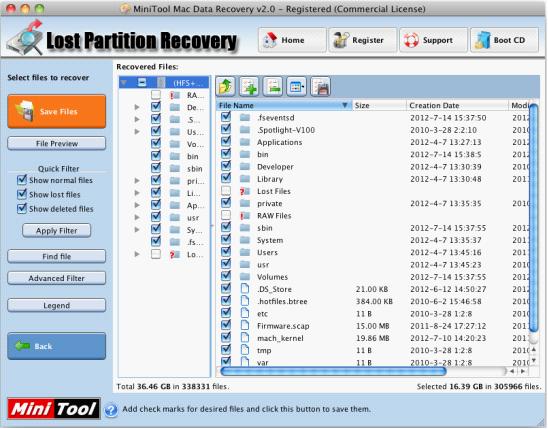Click the Lost Files question-mark folder icon
Image resolution: width=548 pixels, height=429 pixels.
(x=245, y=191)
